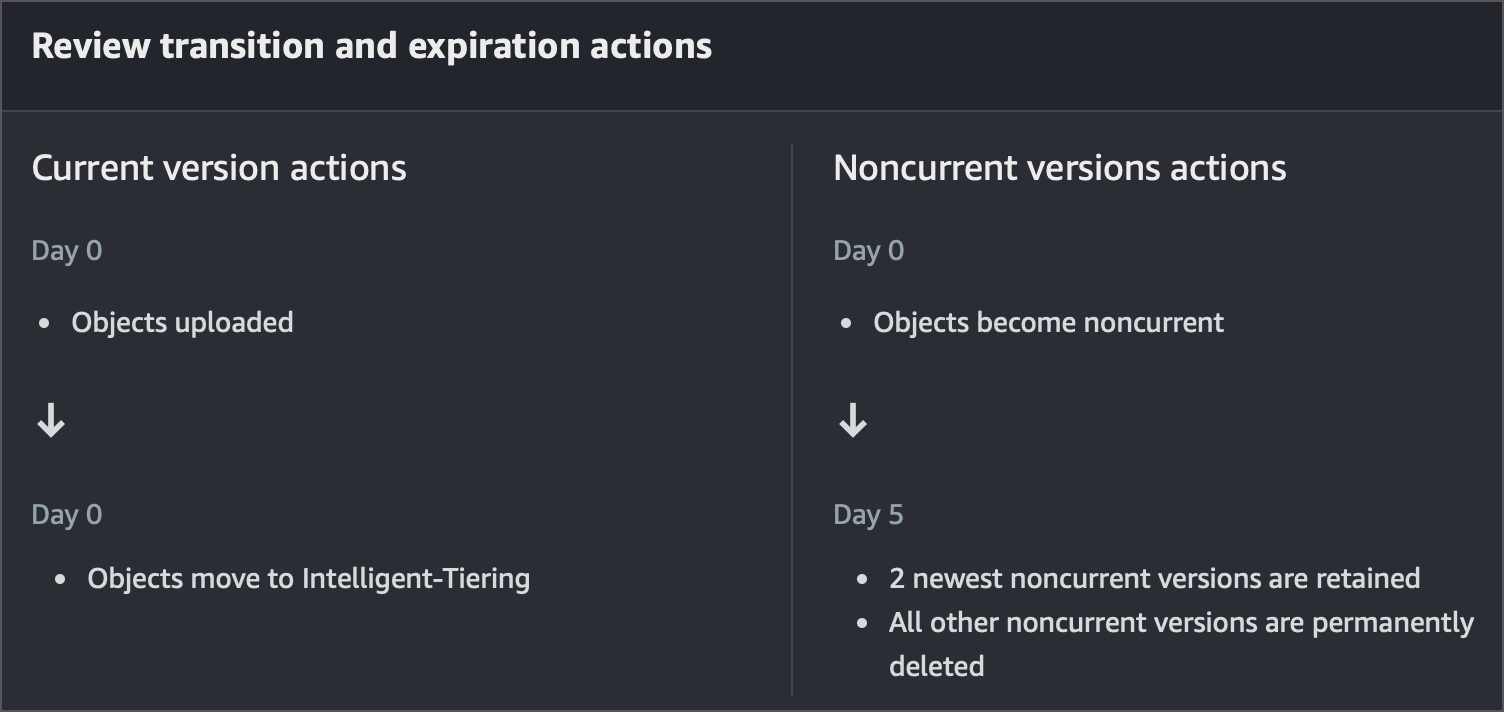
Task: Click the bullet dot before Objects become noncurrent
Action: point(846,324)
